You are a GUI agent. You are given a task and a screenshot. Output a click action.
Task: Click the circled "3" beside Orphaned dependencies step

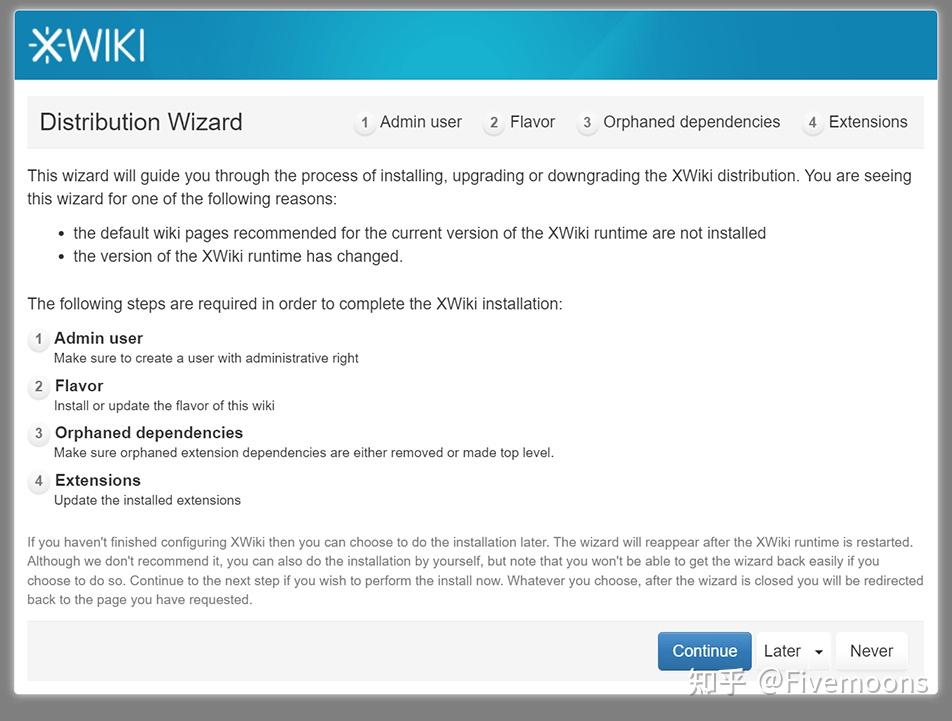pos(38,434)
